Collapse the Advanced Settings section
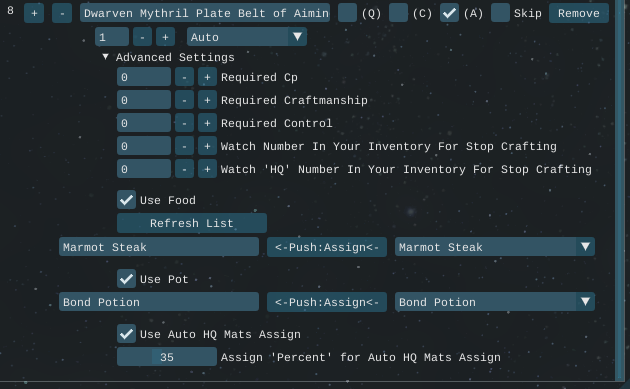This screenshot has width=630, height=389. coord(105,57)
